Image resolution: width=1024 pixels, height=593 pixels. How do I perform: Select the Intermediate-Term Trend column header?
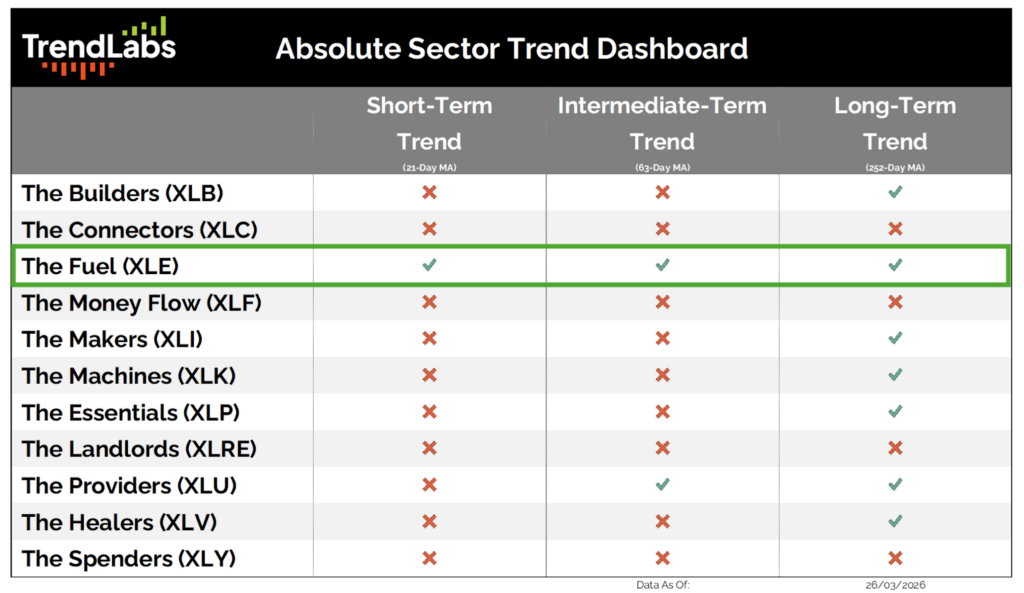(x=662, y=124)
